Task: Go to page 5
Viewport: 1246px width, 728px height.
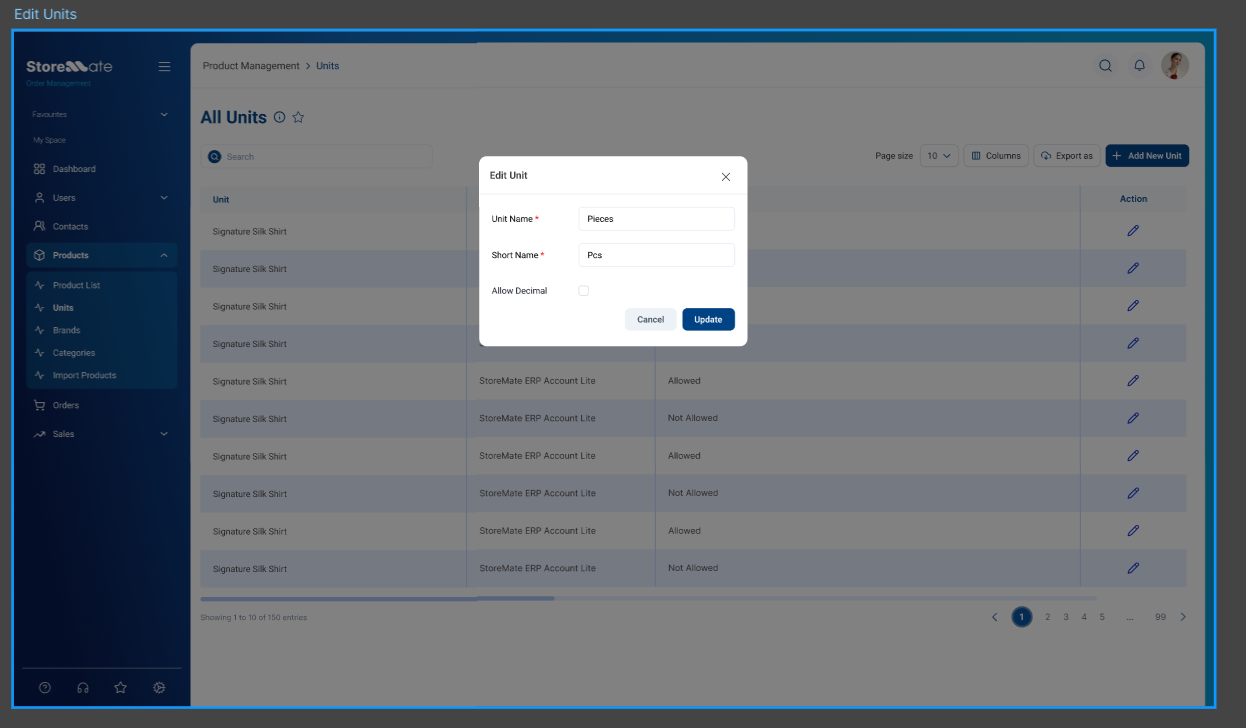Action: point(1102,617)
